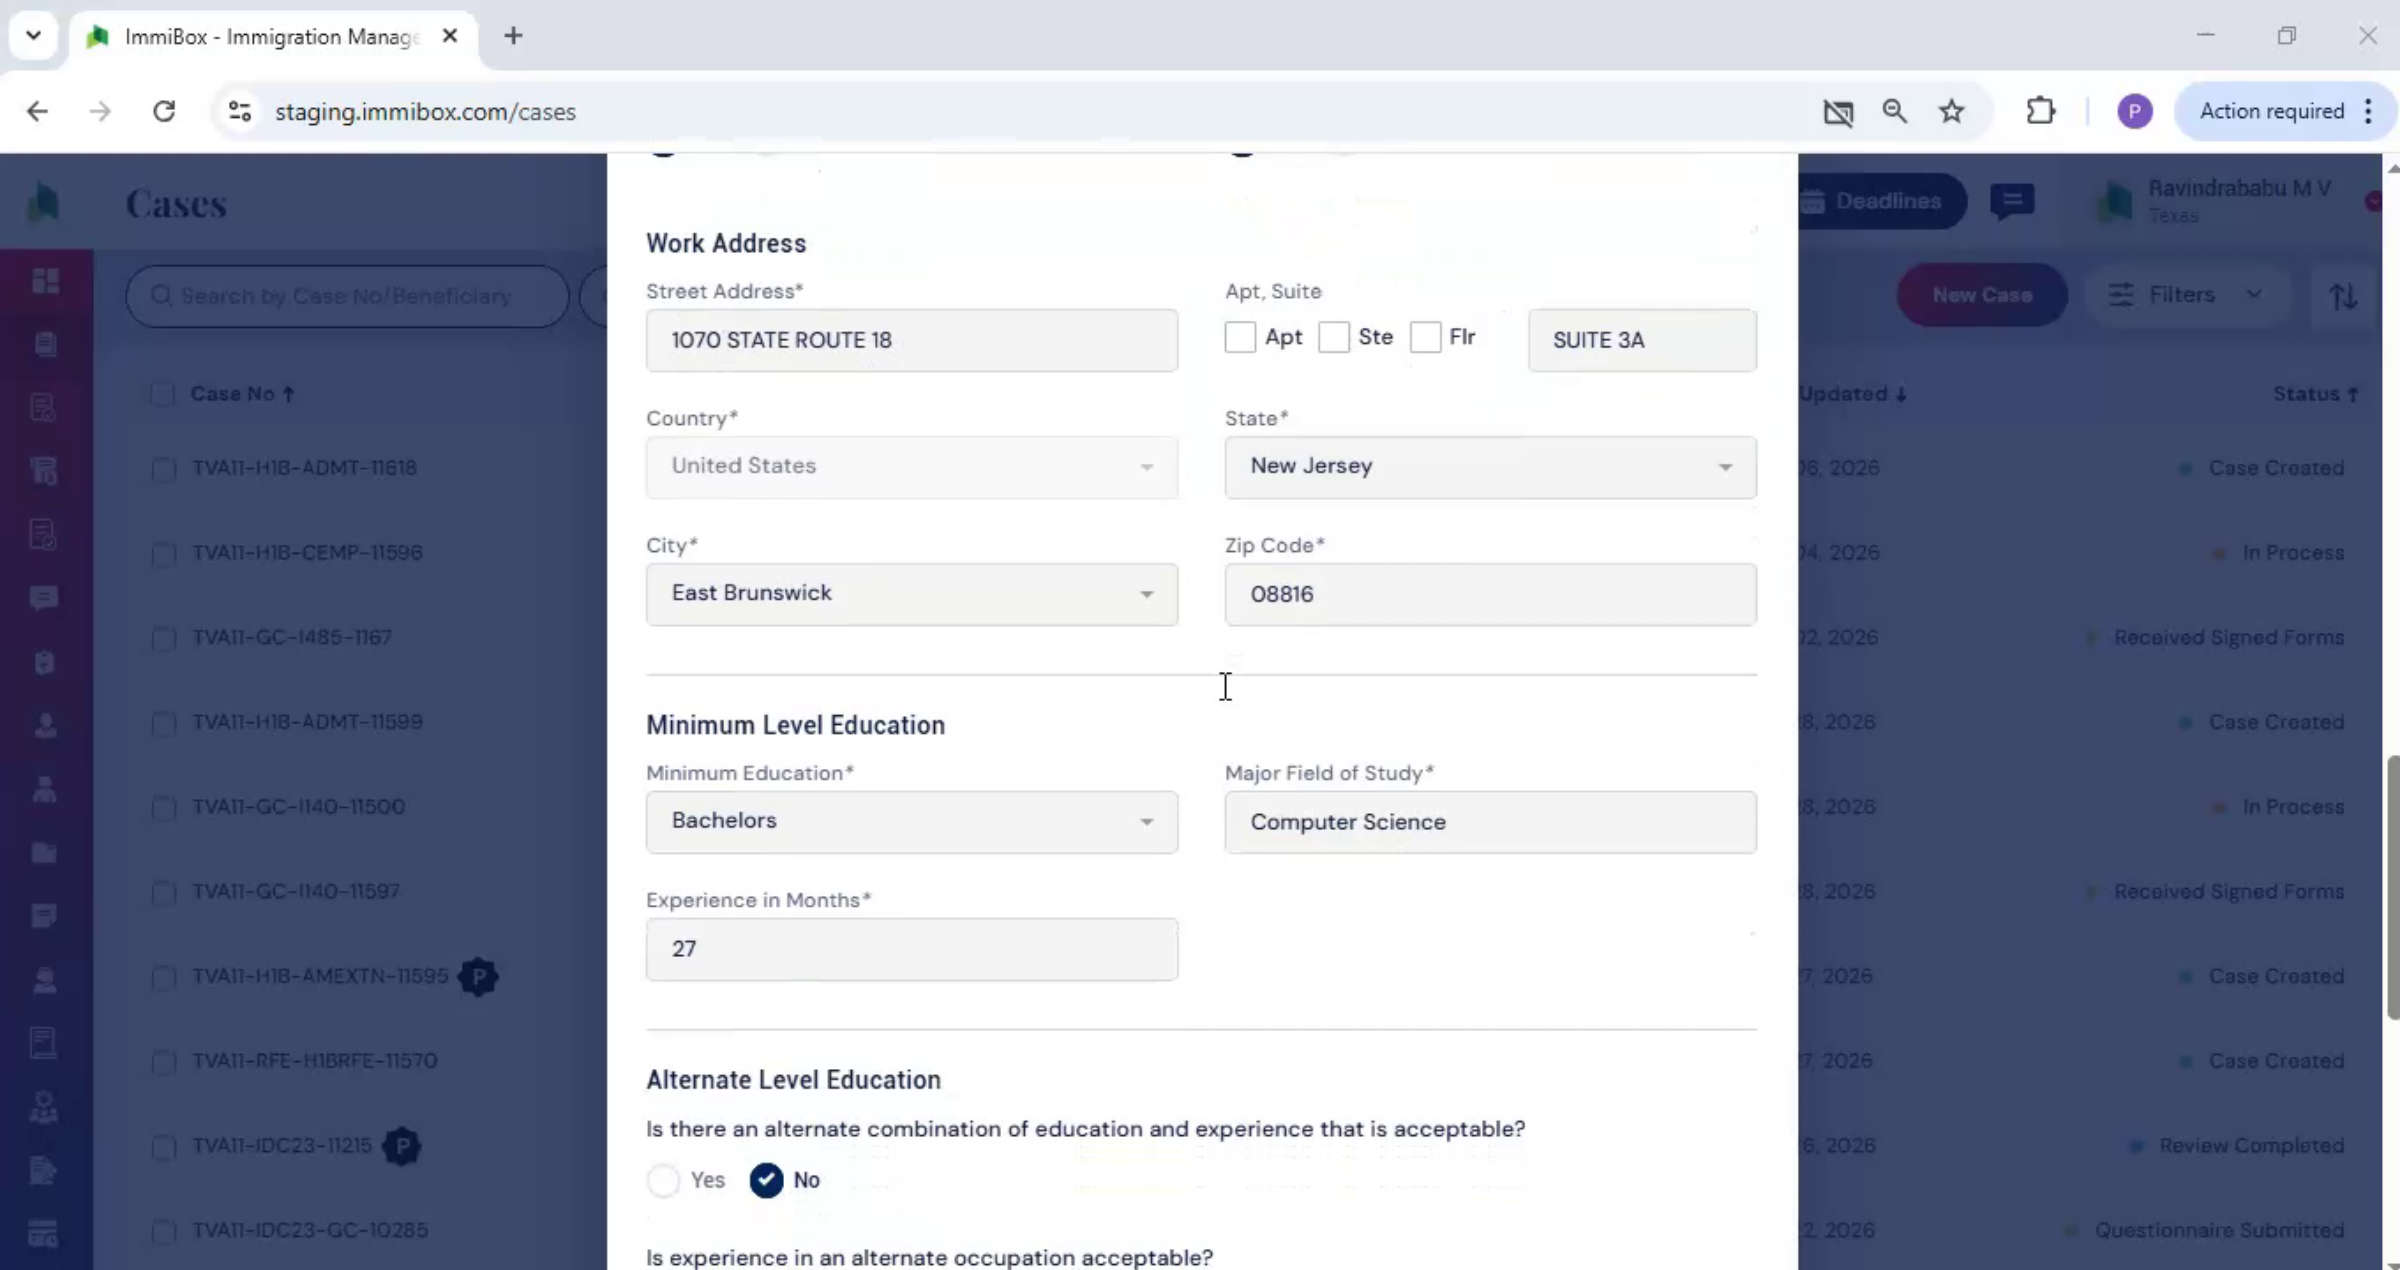Click the P badge beside TVAII-H1B-AMEXTN-11595

tap(478, 976)
